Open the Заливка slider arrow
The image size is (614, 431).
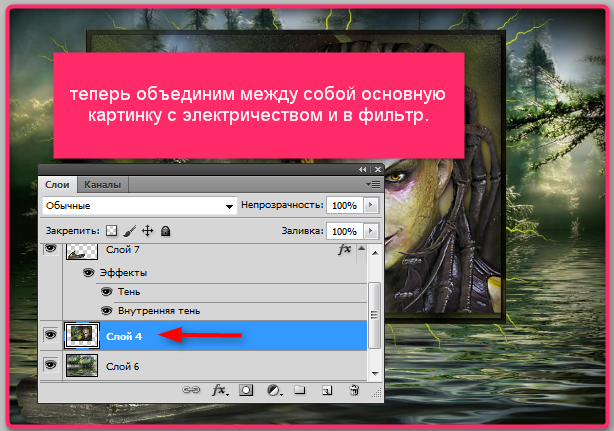[371, 231]
